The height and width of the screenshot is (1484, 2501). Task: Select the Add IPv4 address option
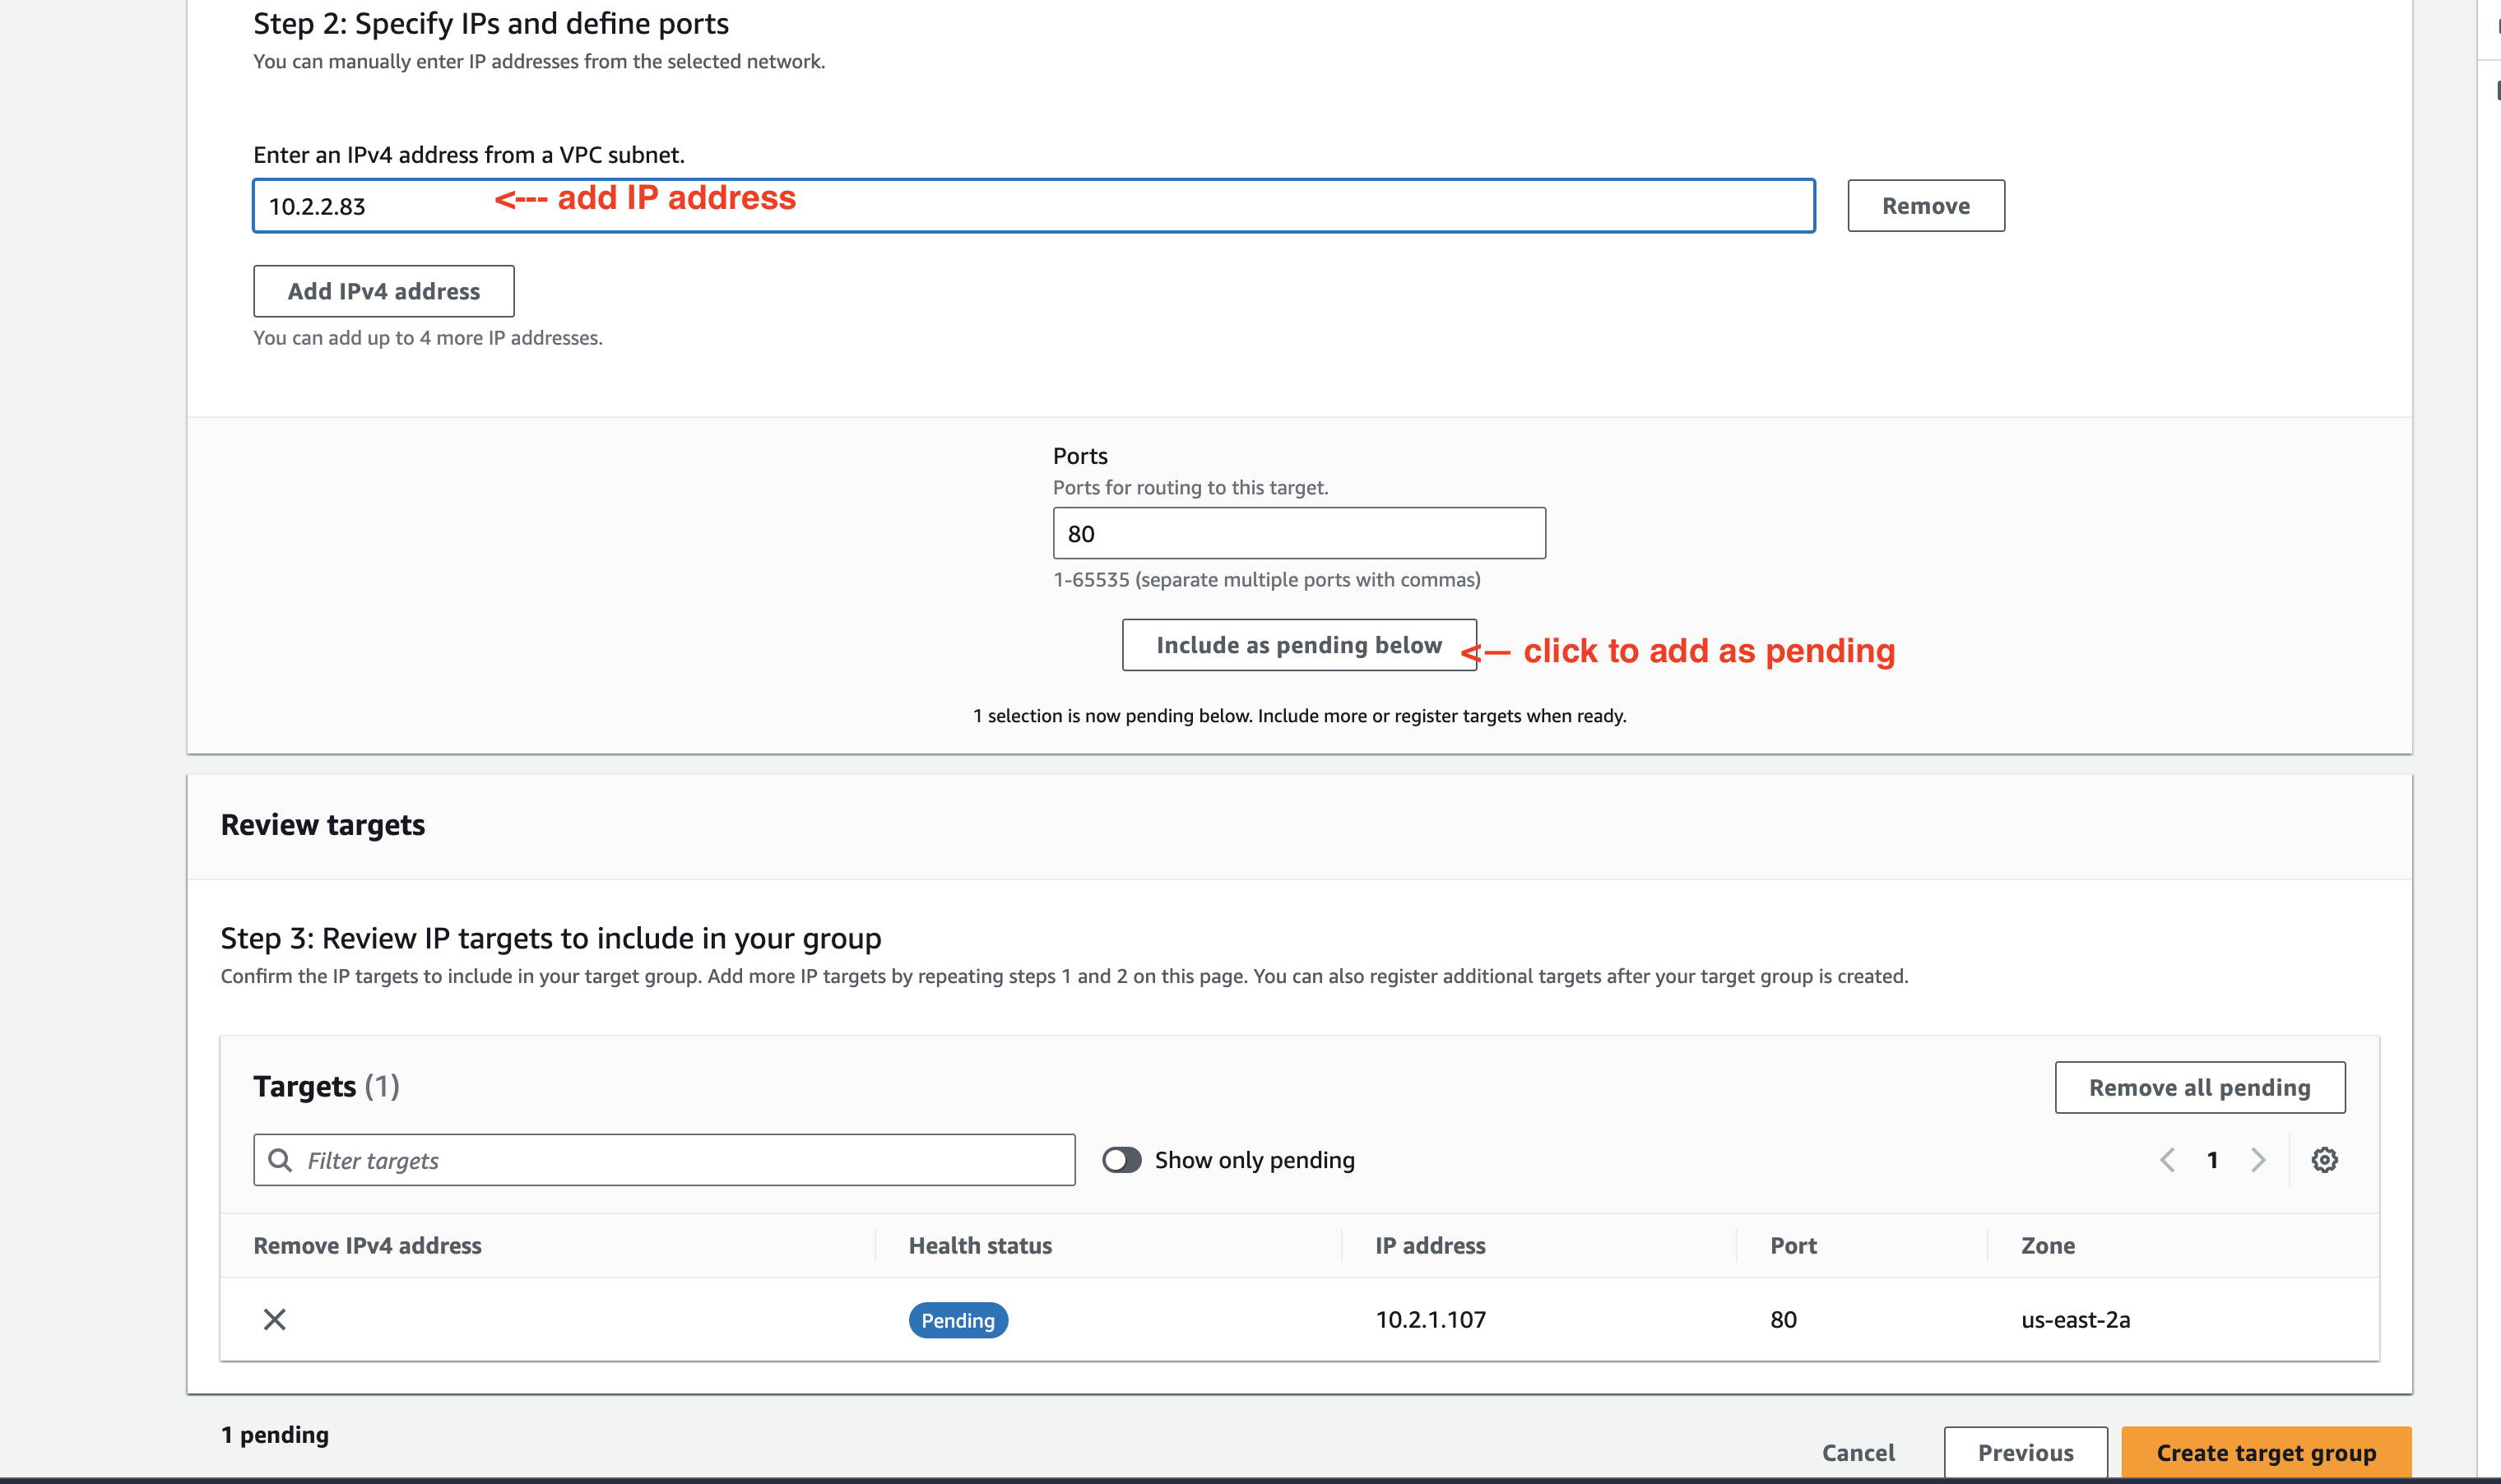click(383, 291)
